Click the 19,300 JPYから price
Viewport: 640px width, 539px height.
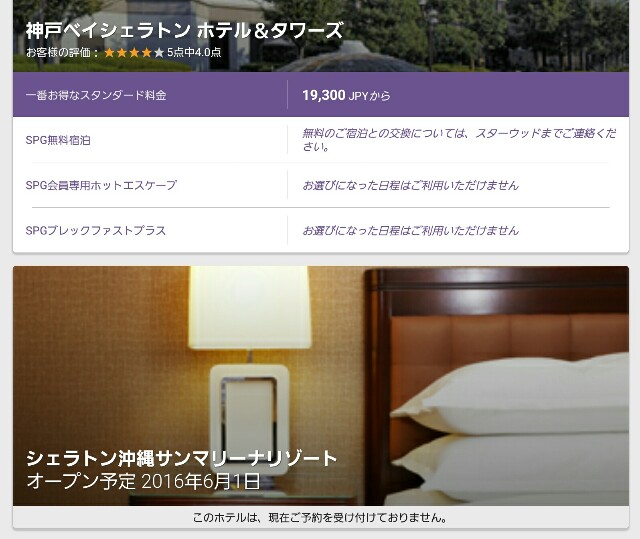346,95
